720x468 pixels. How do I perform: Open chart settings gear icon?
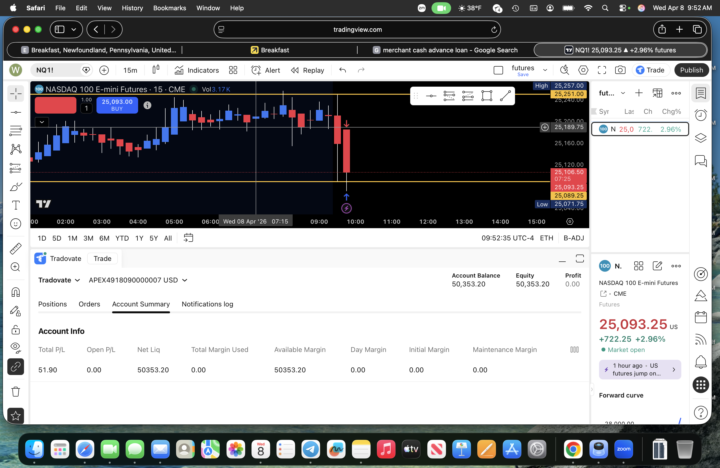pyautogui.click(x=583, y=70)
